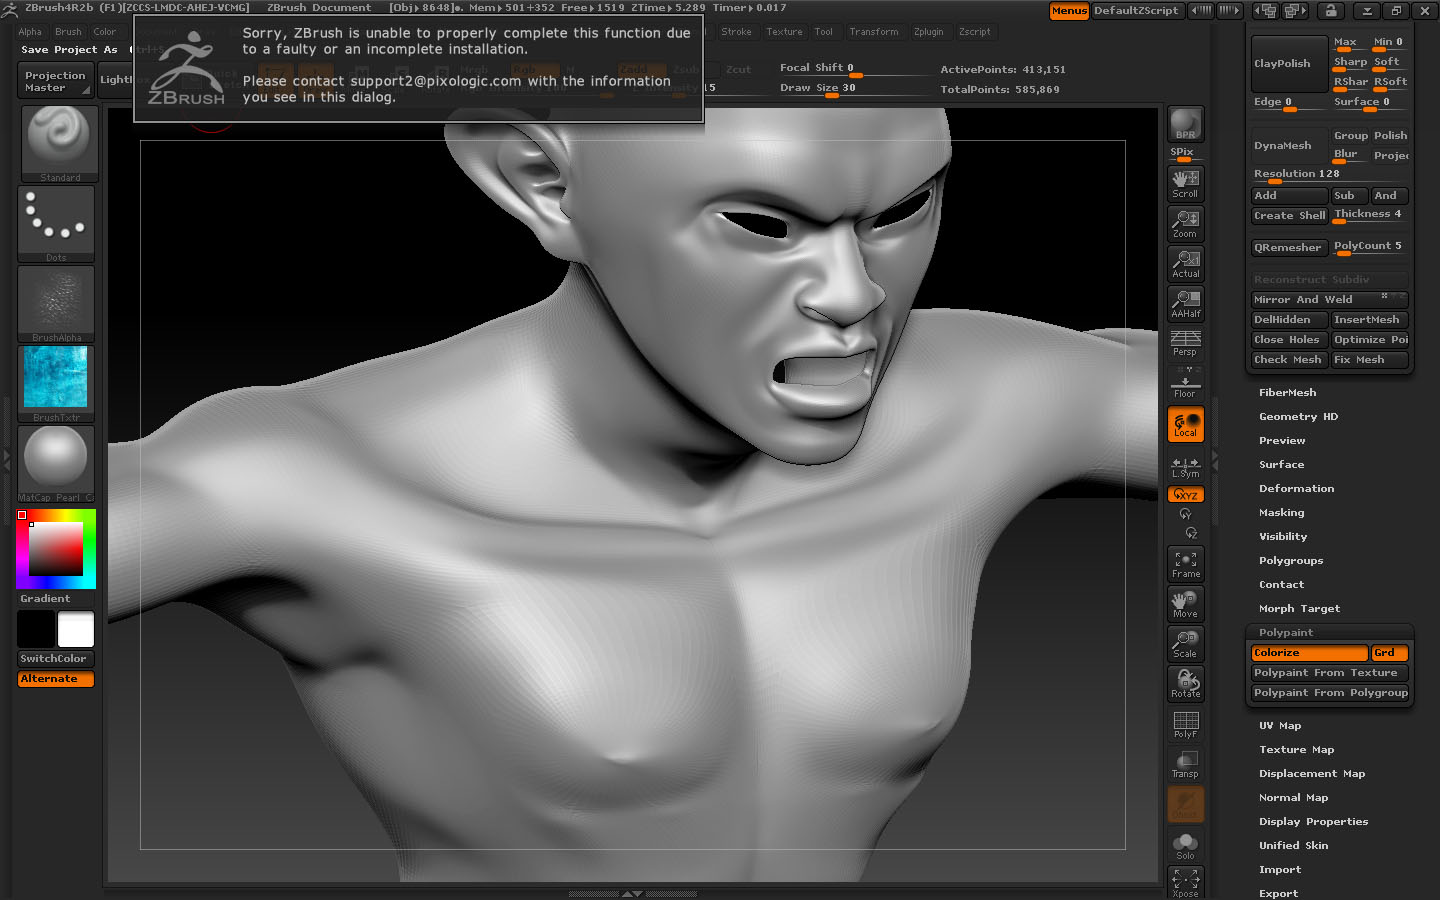1440x900 pixels.
Task: Toggle the Floor grid
Action: (x=1186, y=383)
